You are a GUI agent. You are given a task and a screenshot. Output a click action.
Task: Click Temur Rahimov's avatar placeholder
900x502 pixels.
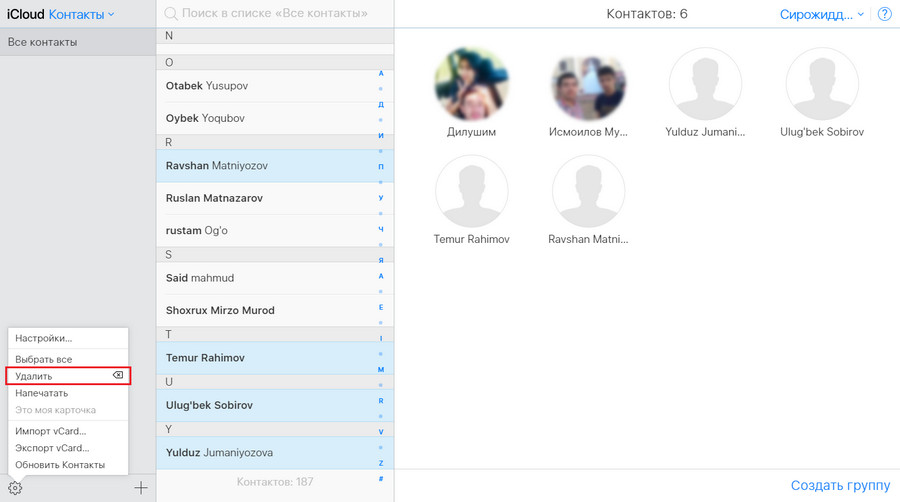[472, 191]
